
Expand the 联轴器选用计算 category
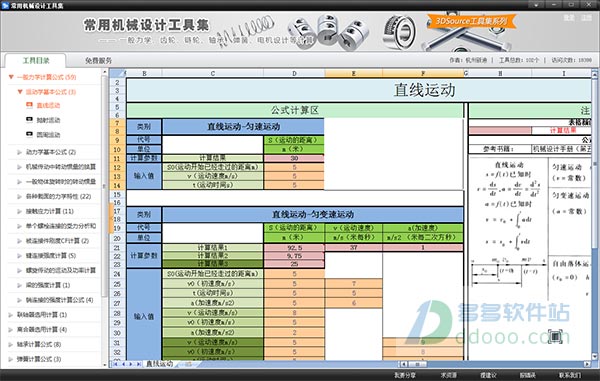(11, 315)
